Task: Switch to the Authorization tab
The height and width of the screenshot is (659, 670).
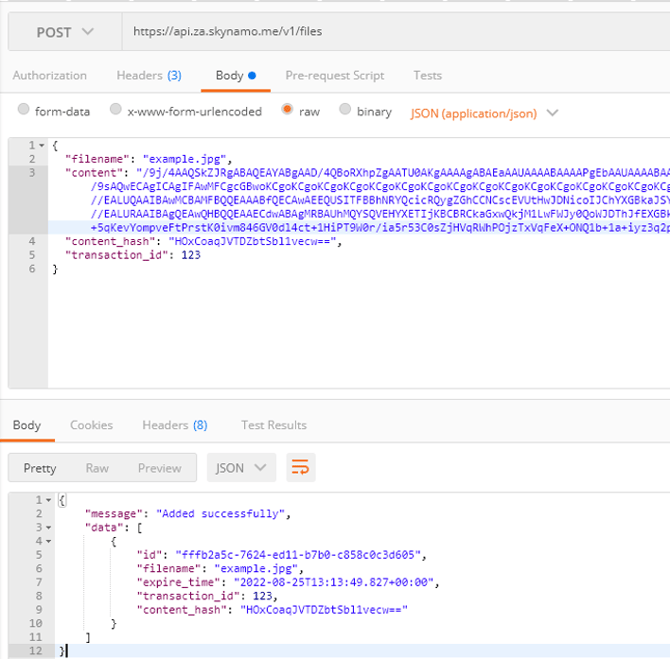Action: 50,75
